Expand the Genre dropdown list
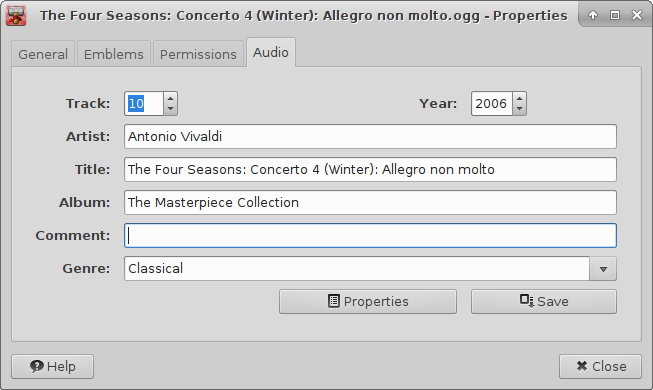The width and height of the screenshot is (653, 390). 603,269
